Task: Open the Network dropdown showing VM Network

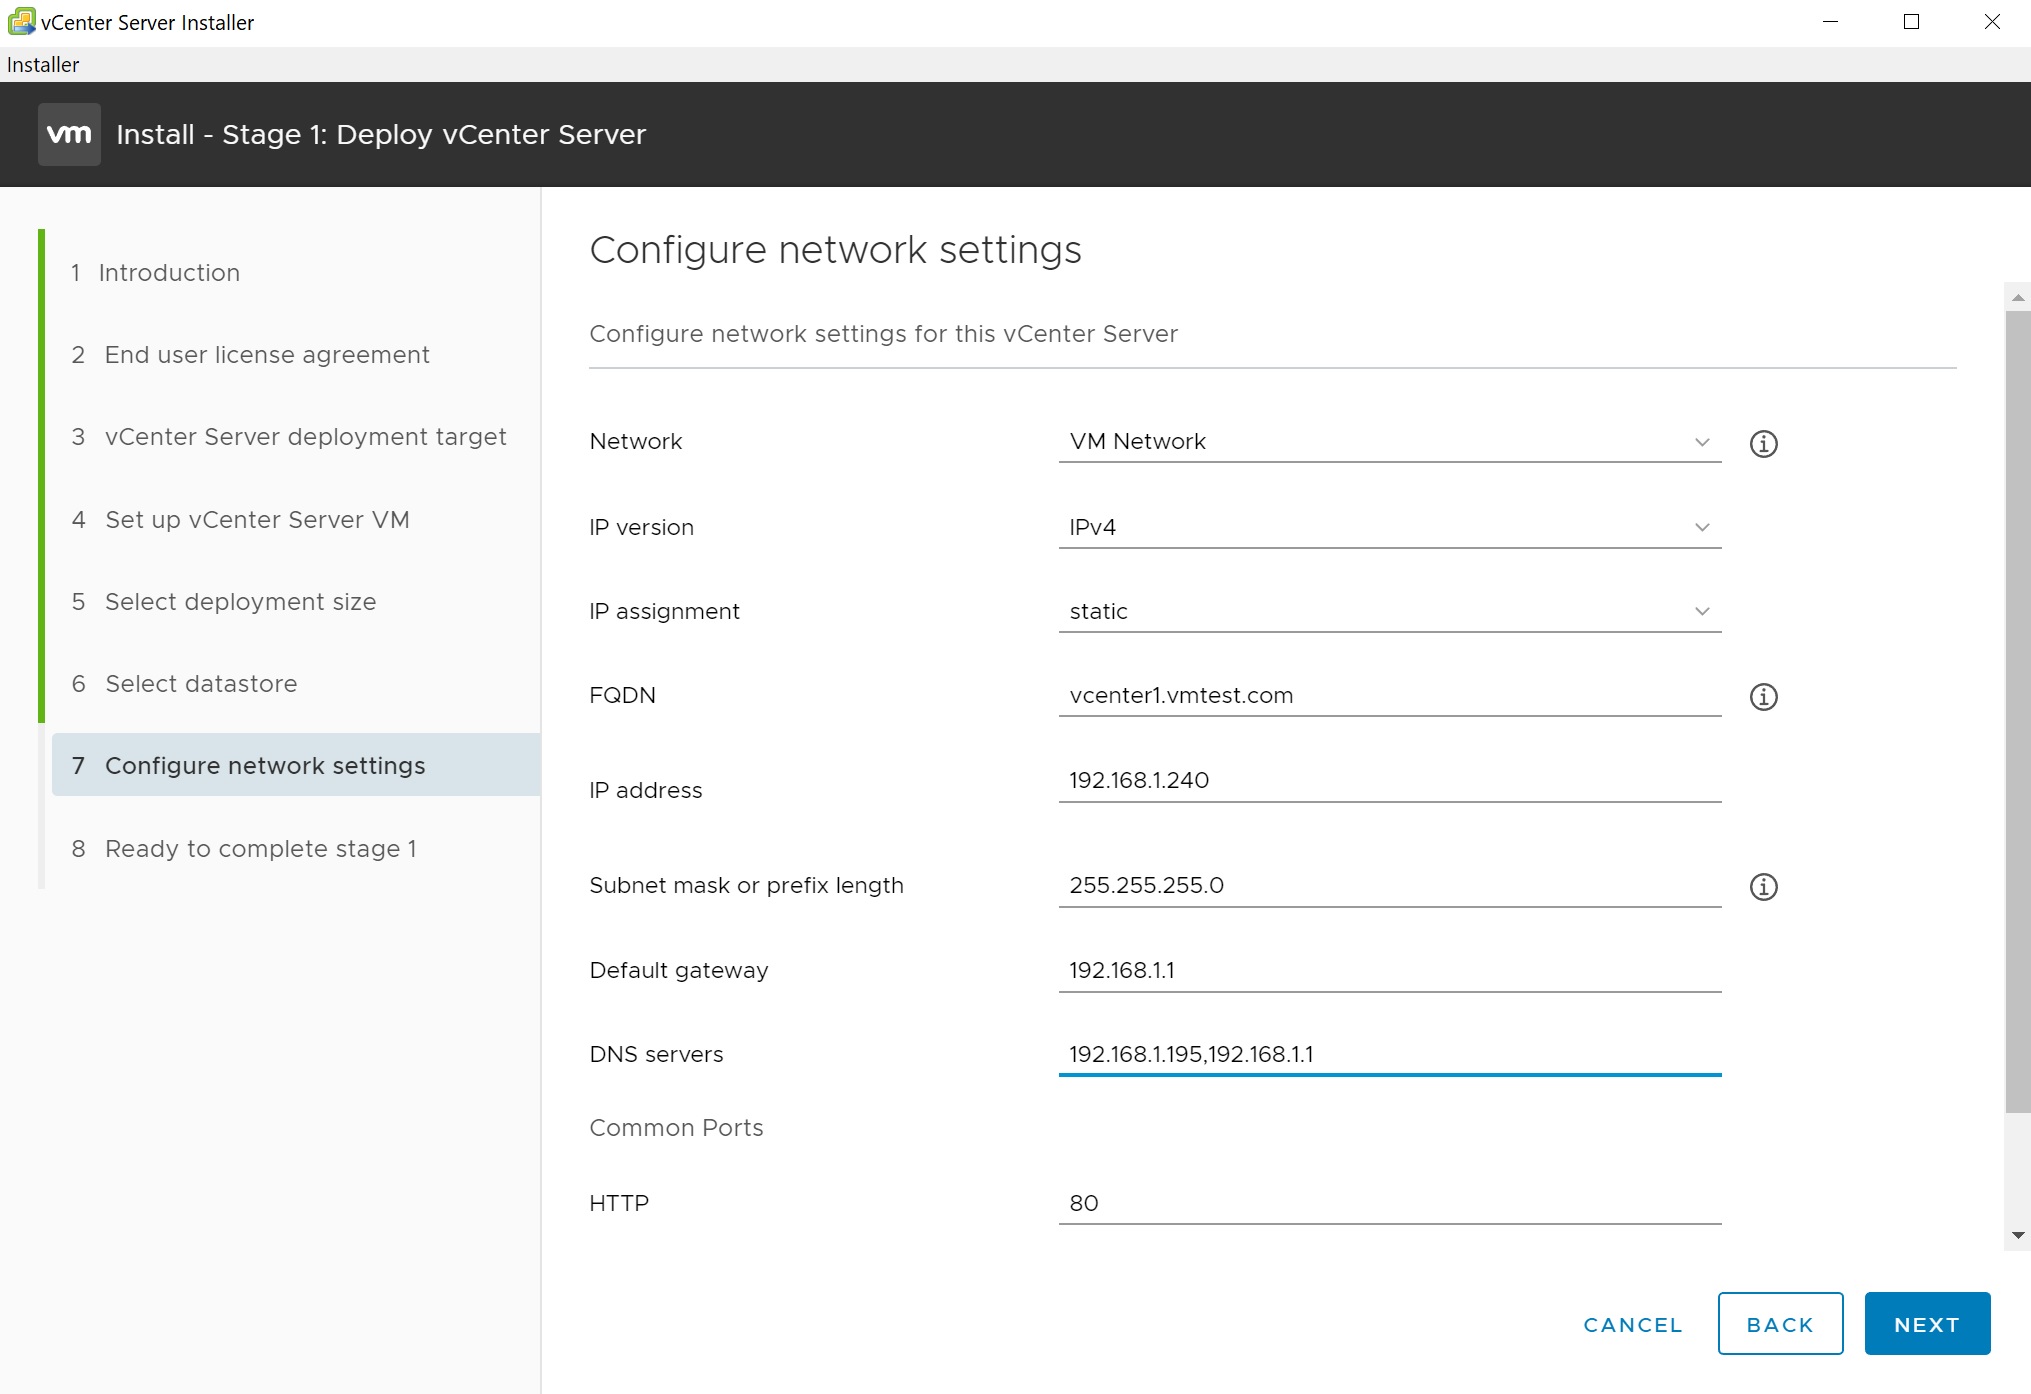Action: tap(1388, 442)
